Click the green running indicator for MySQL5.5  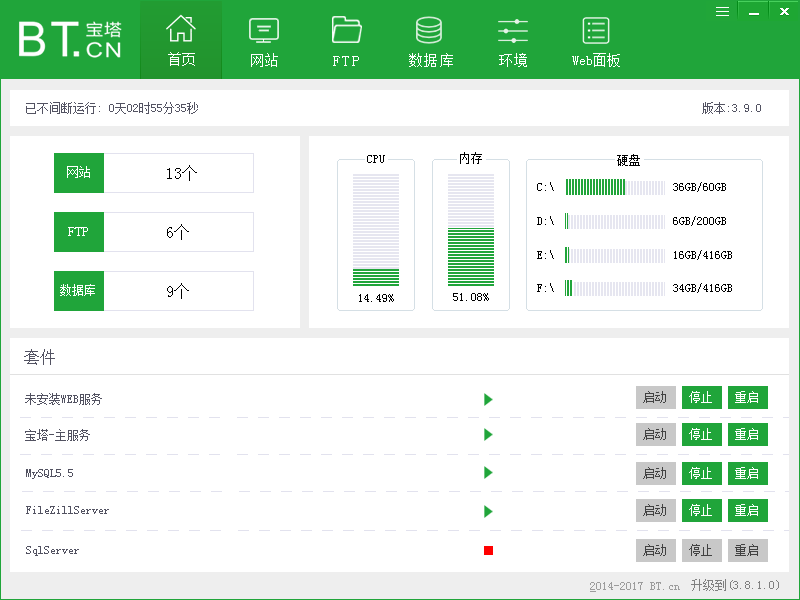[488, 473]
